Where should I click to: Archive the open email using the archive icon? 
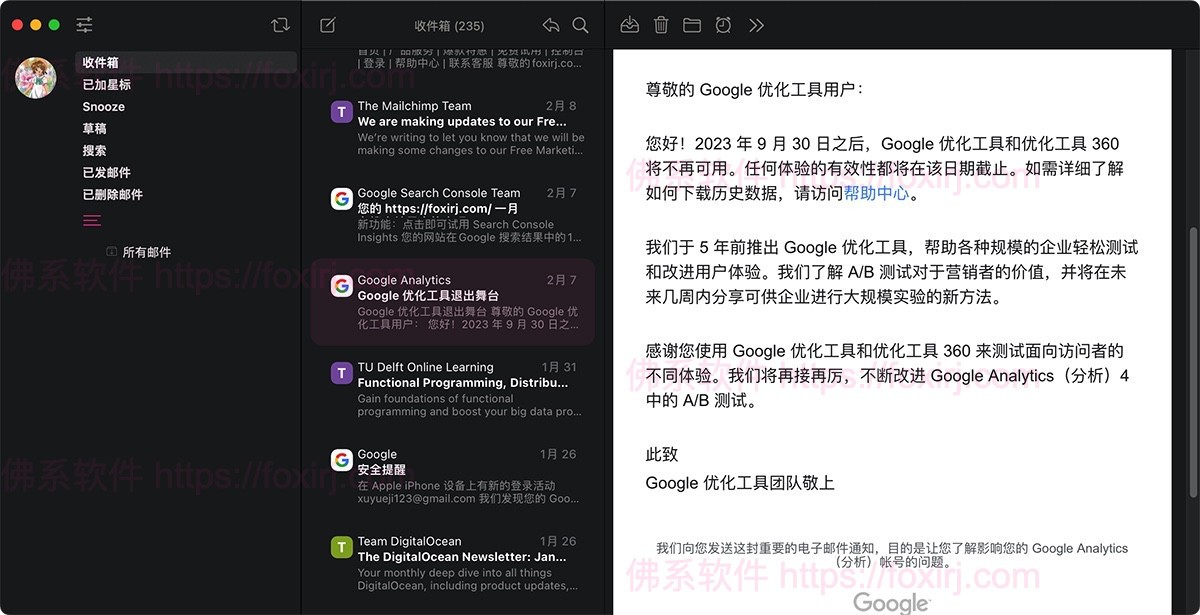click(629, 25)
